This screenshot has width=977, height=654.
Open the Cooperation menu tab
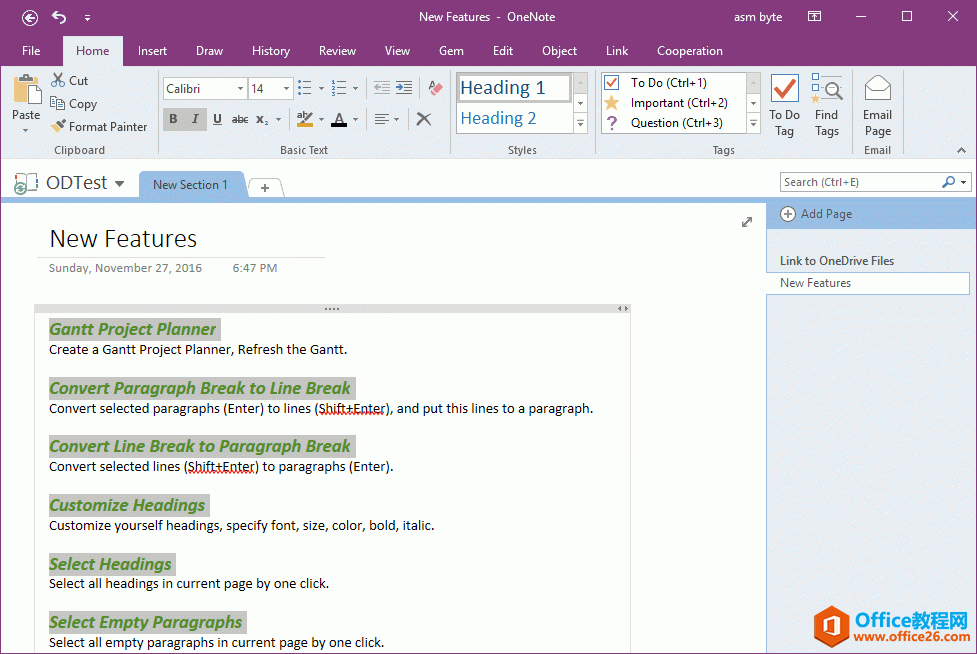(x=689, y=50)
